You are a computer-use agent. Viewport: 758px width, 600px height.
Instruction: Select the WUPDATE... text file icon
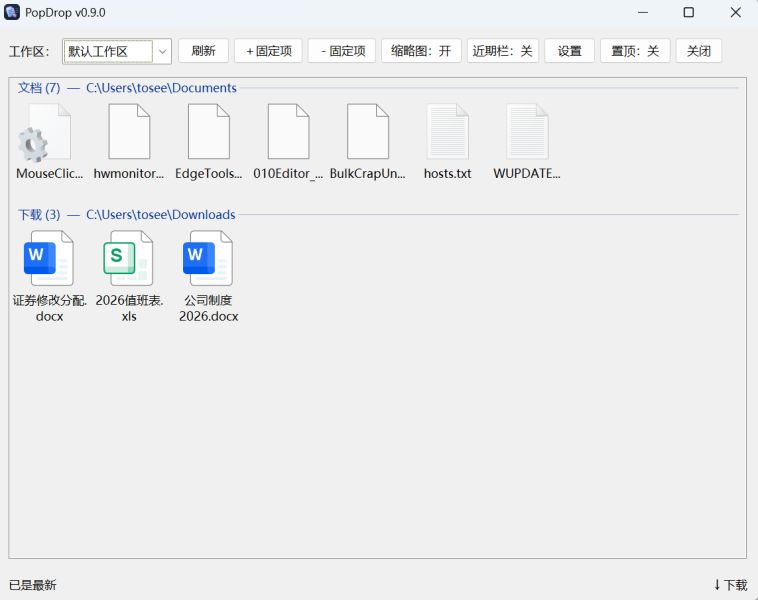click(x=527, y=132)
